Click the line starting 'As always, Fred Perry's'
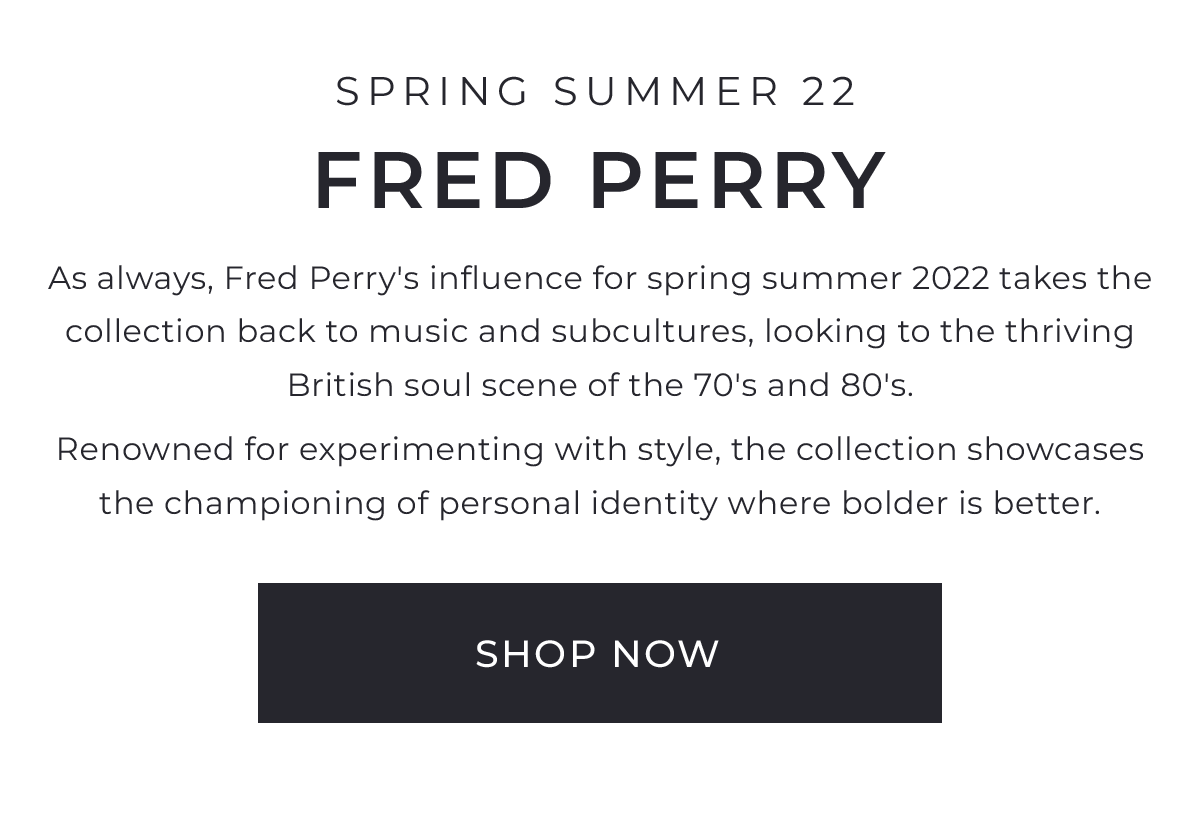The width and height of the screenshot is (1200, 824). (600, 278)
